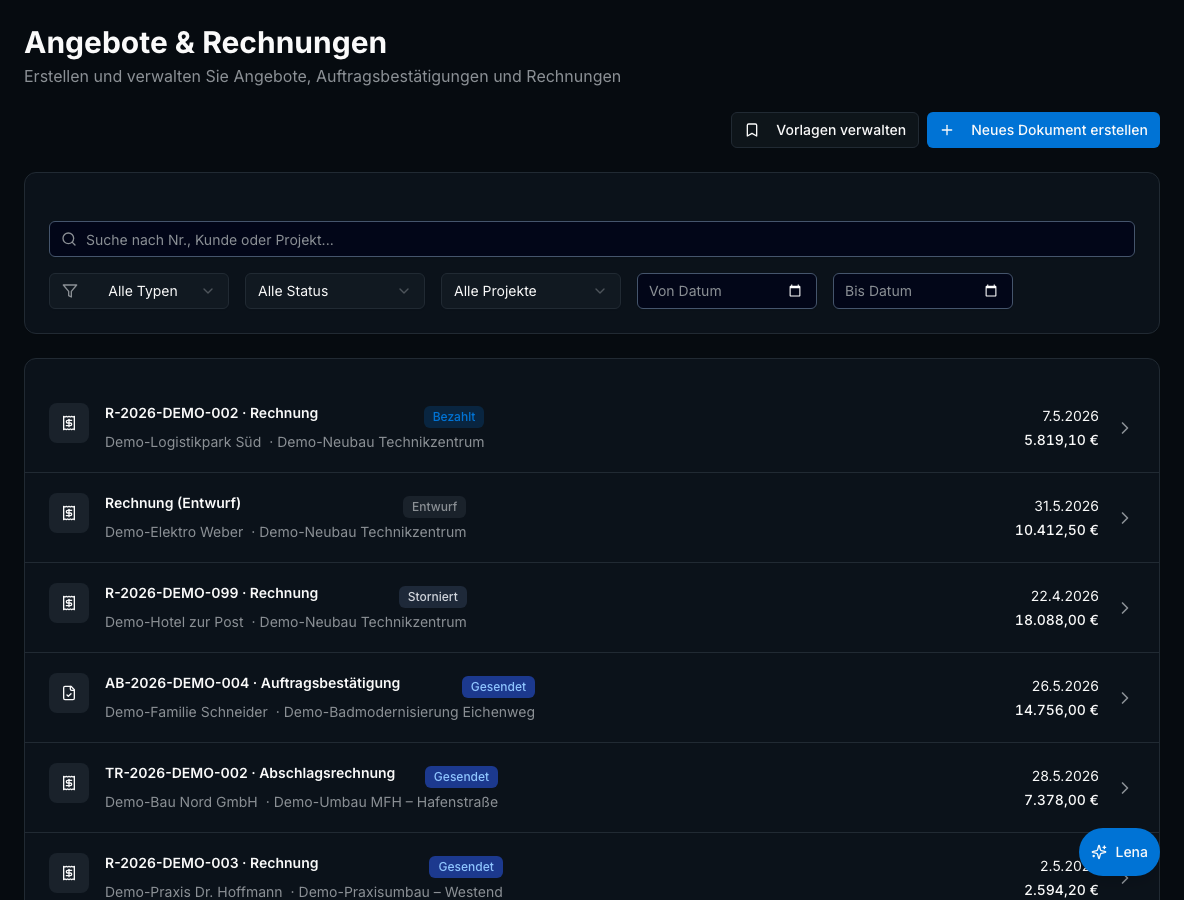The height and width of the screenshot is (900, 1184).
Task: Click amount 7.378,00 €
Action: tap(1061, 800)
